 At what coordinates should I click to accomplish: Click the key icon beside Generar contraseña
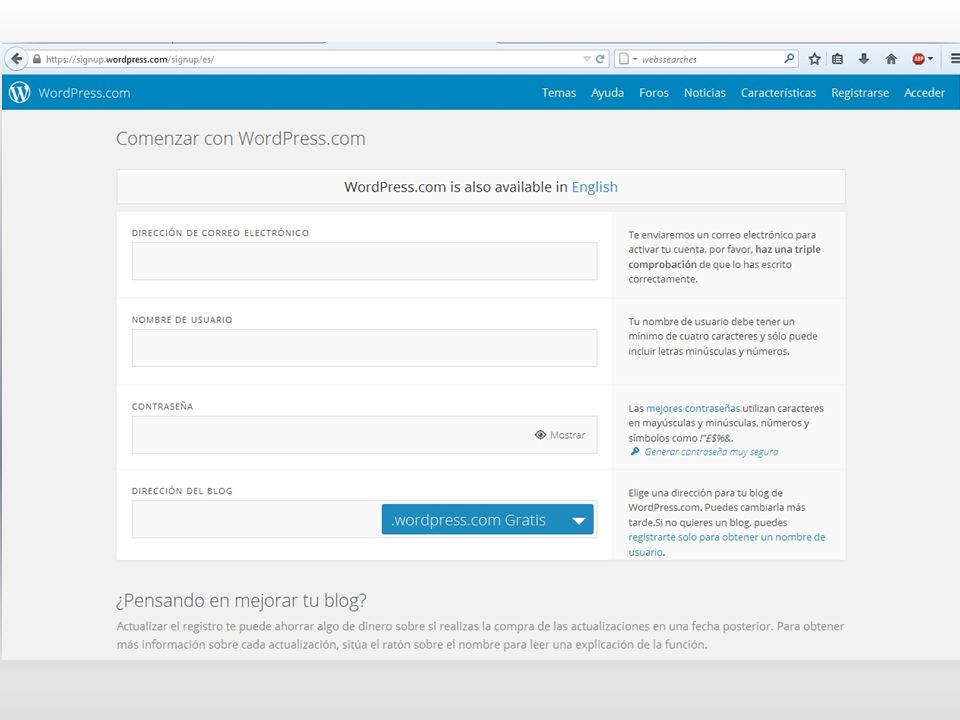(635, 452)
